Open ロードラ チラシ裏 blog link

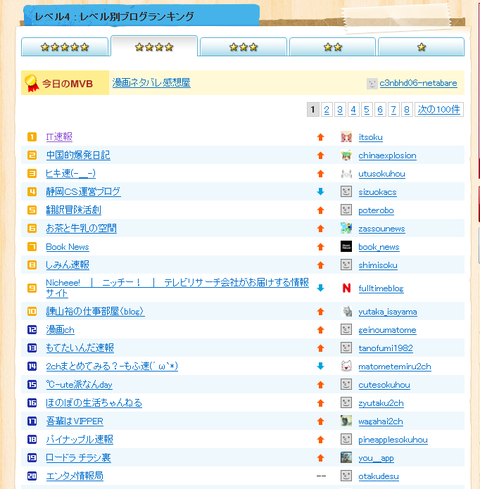click(78, 458)
